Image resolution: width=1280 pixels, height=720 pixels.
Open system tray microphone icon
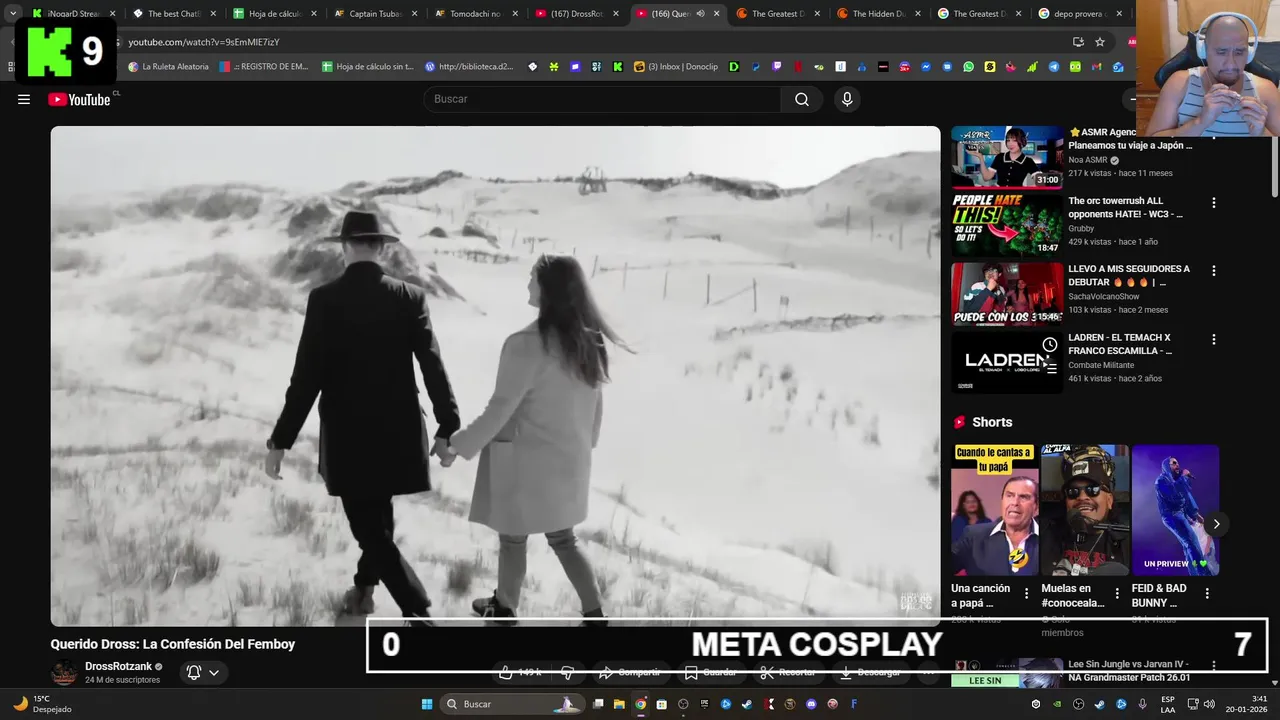click(x=1142, y=704)
